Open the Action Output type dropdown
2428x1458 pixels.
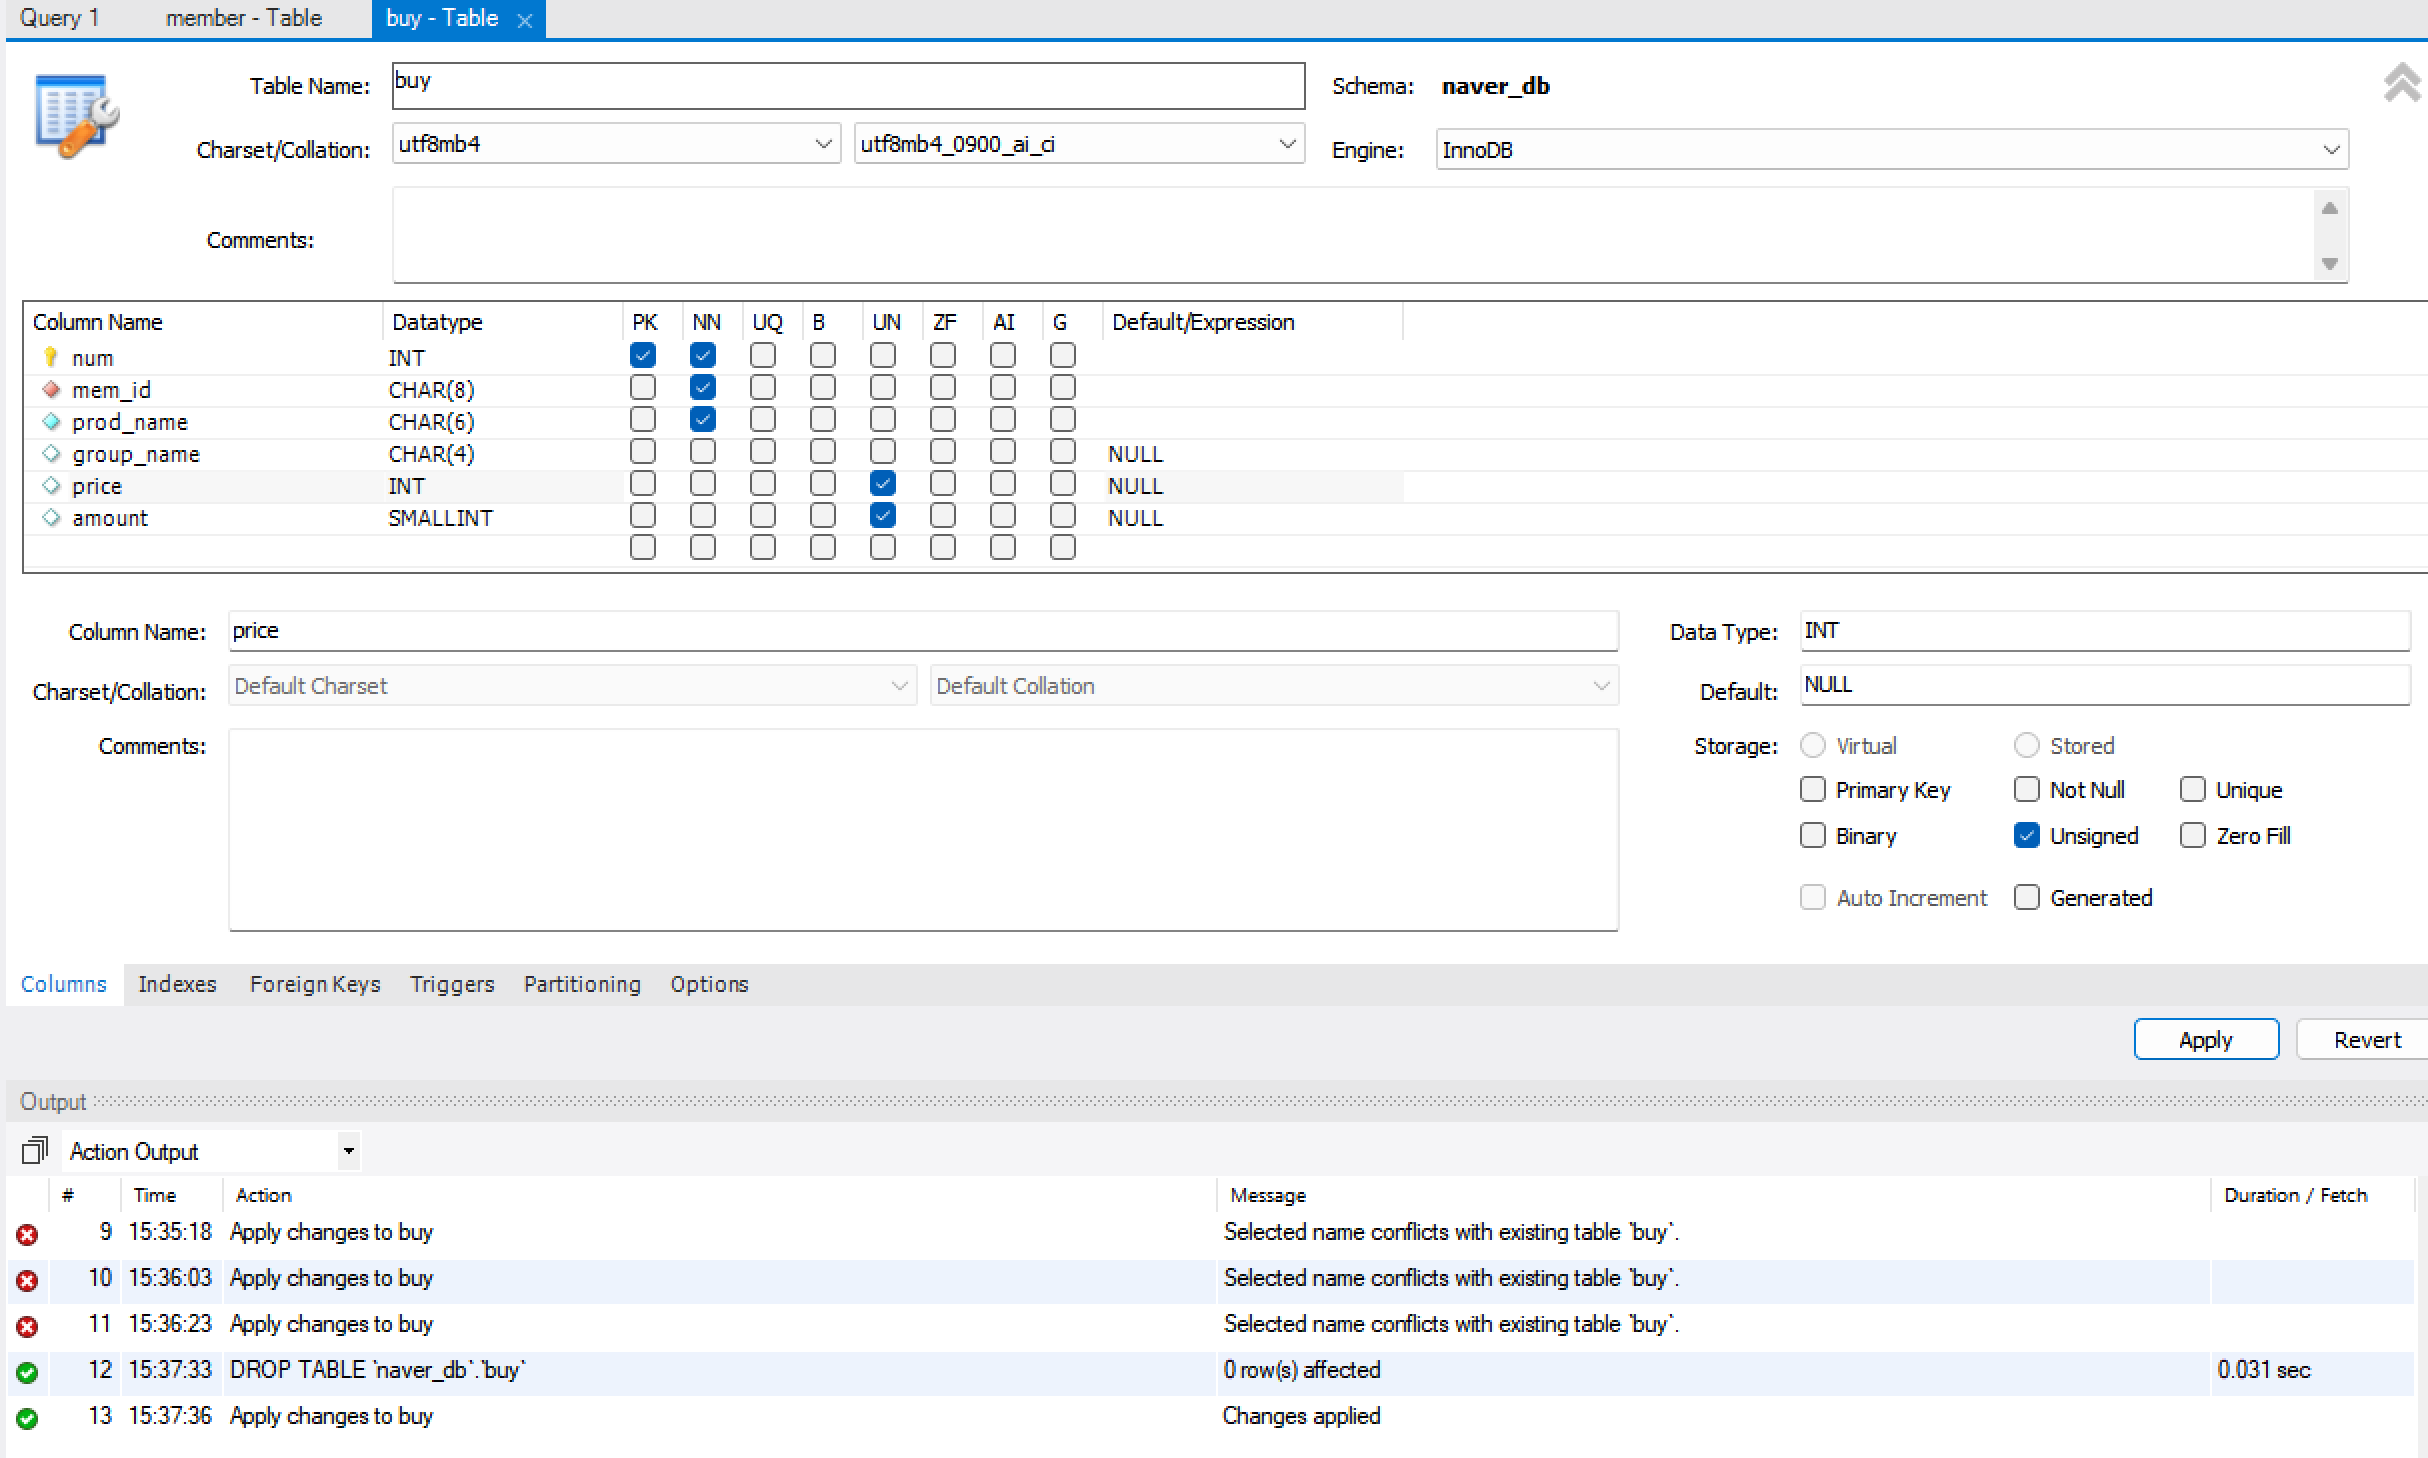[348, 1151]
